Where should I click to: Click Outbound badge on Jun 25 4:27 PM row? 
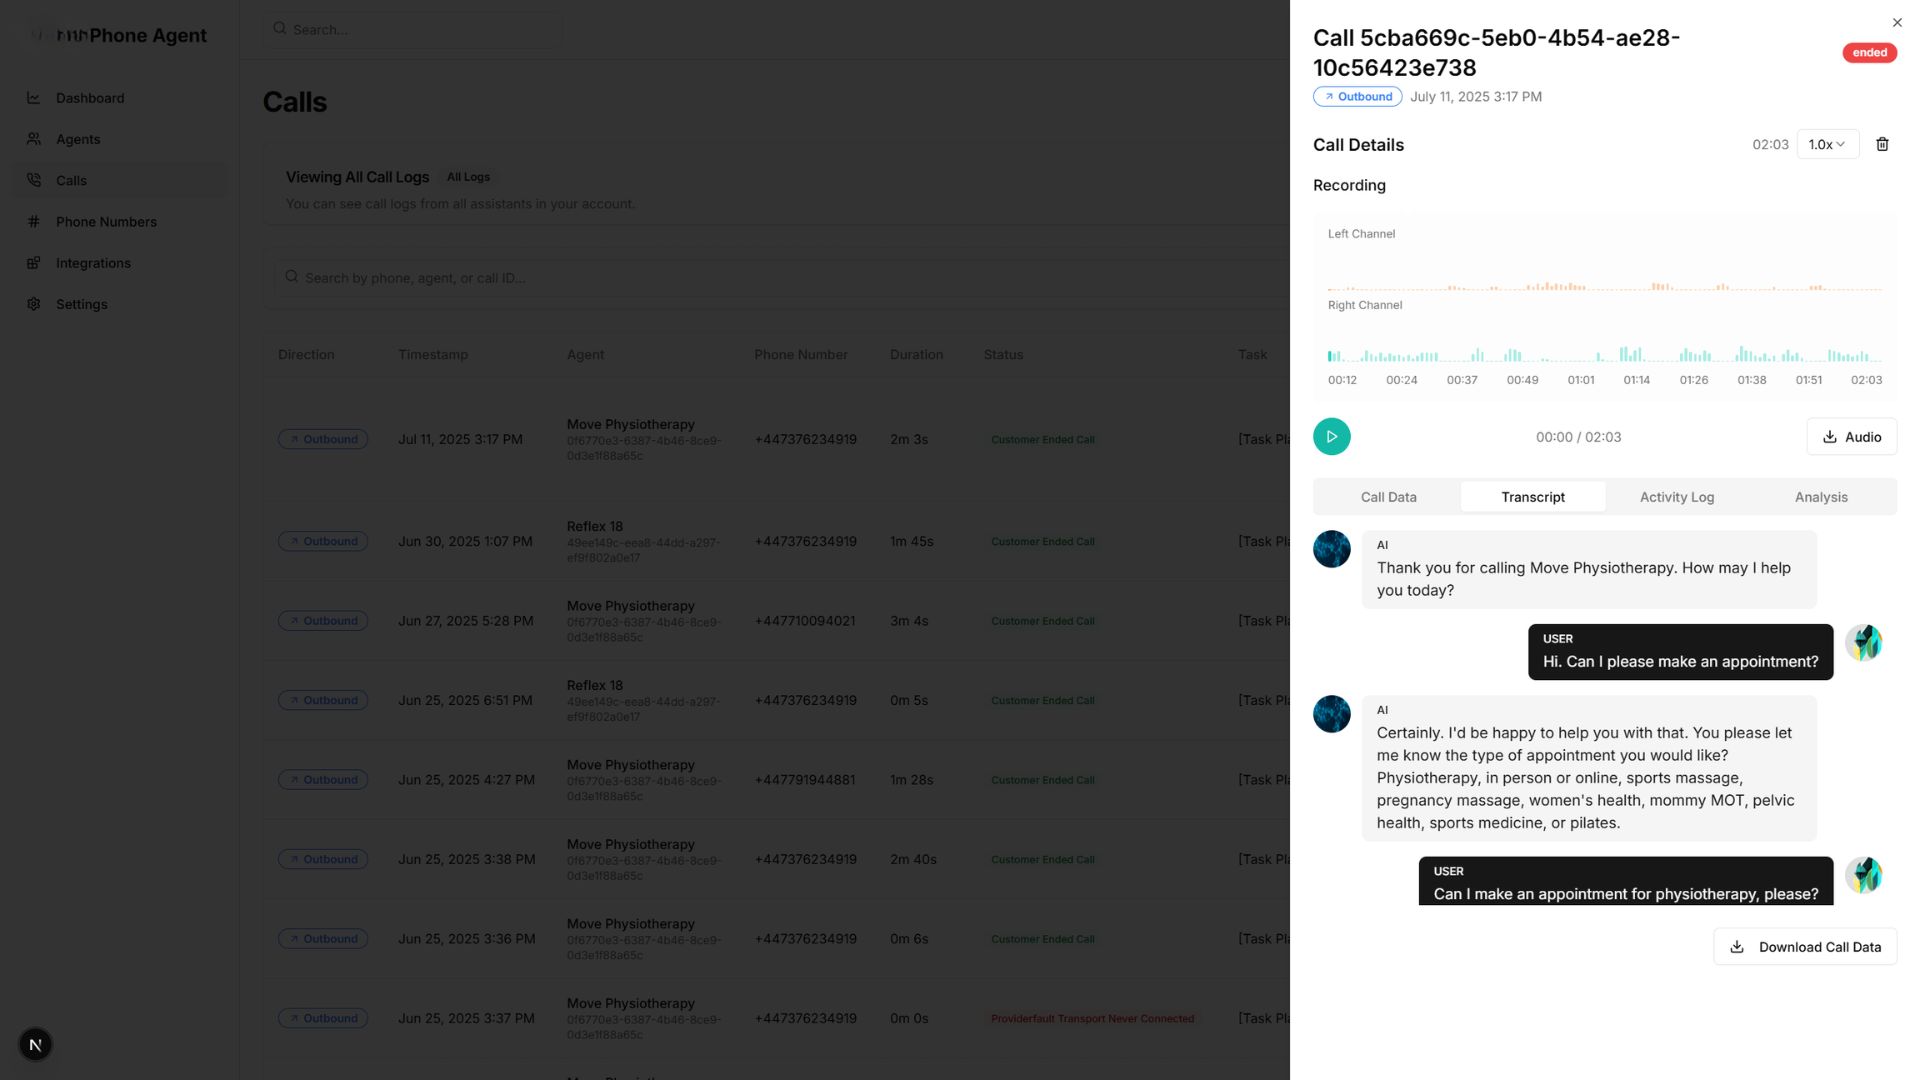click(323, 780)
